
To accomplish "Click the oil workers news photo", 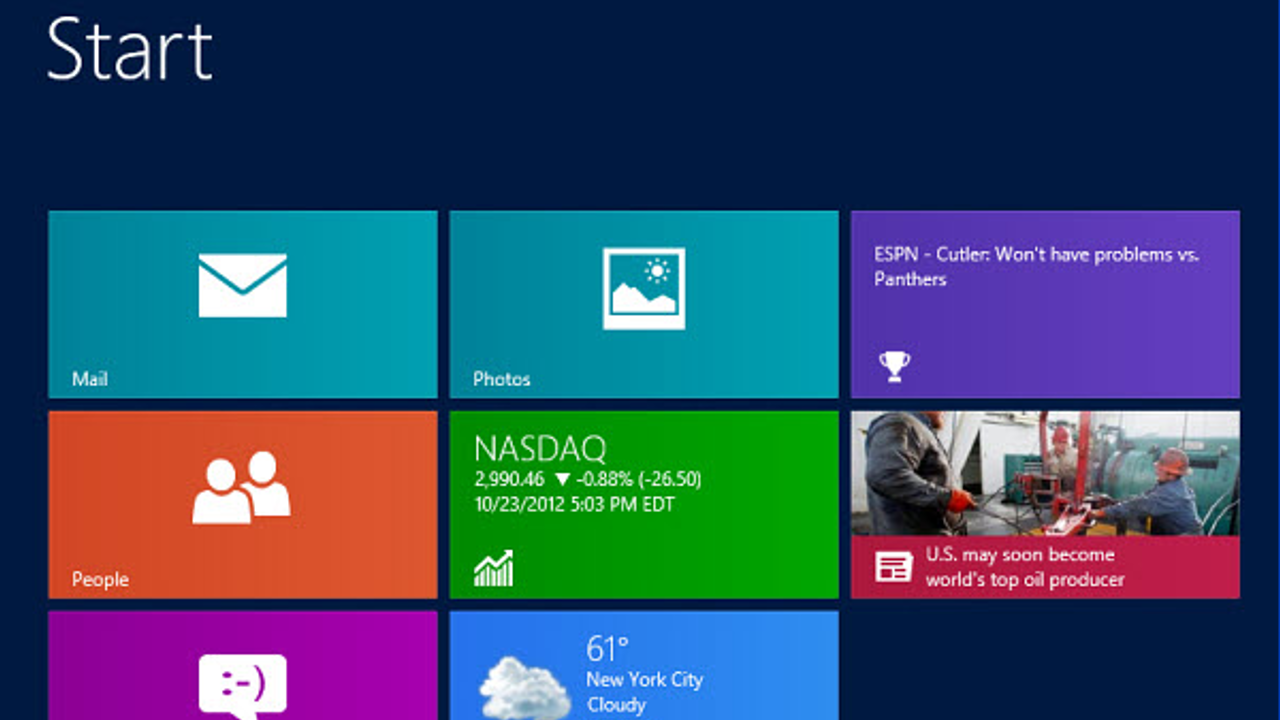I will [1045, 473].
